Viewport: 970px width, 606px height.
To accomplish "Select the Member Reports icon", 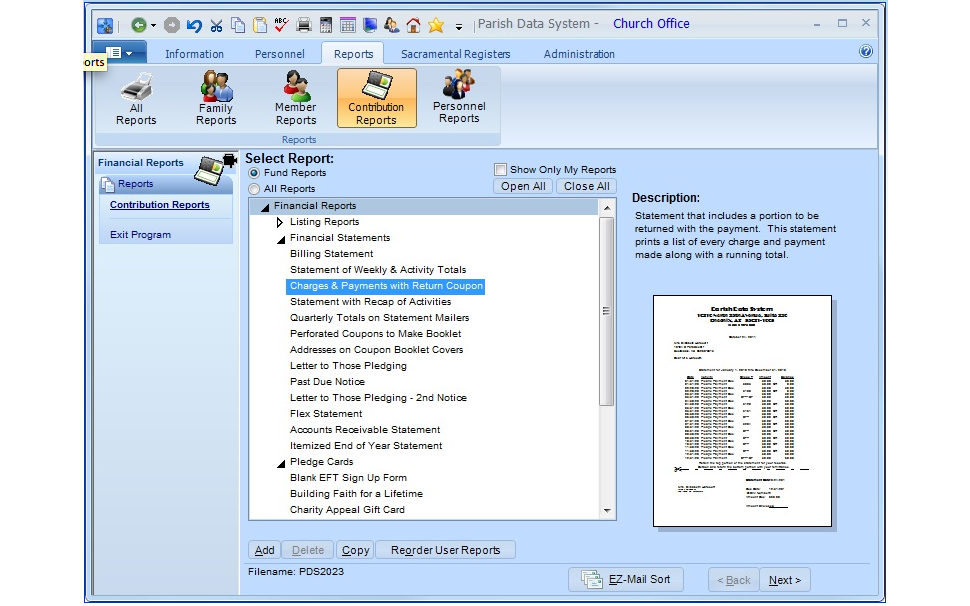I will click(x=296, y=97).
